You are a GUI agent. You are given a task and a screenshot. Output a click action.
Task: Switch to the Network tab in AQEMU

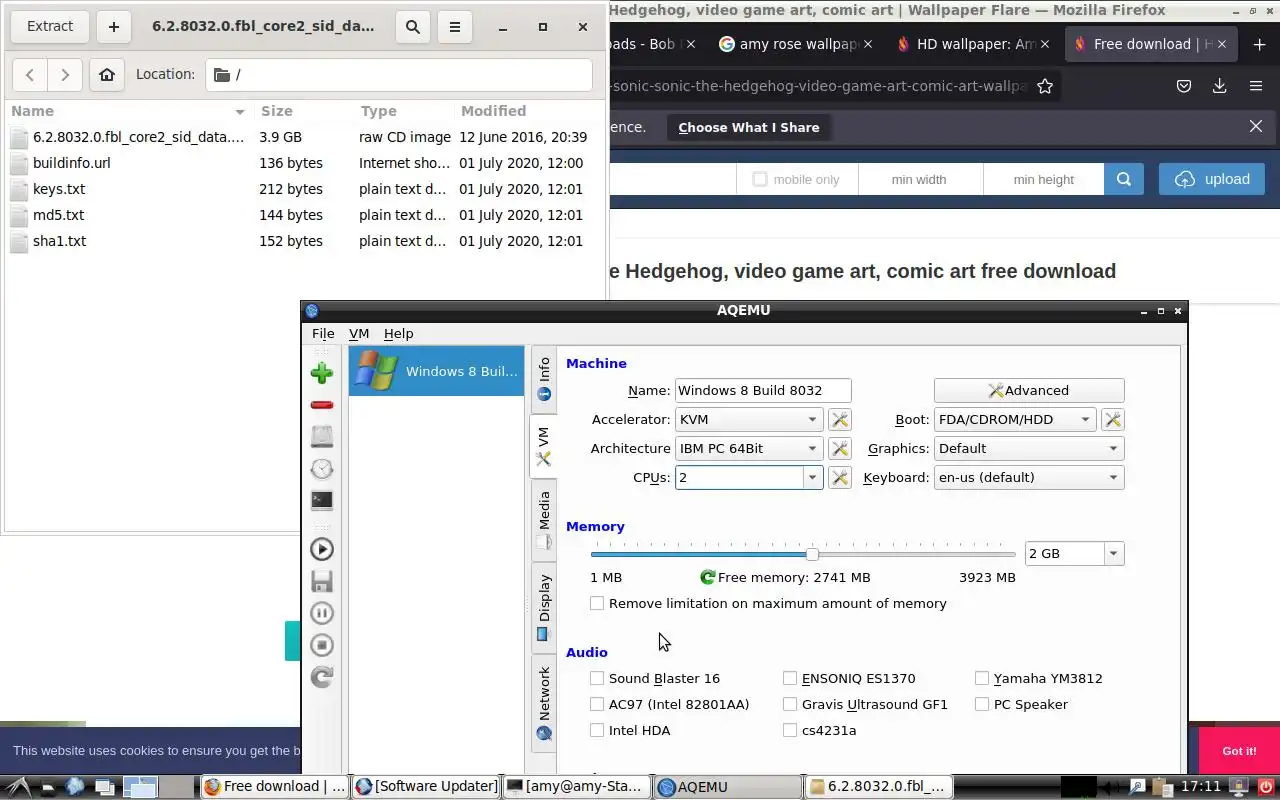[x=544, y=702]
